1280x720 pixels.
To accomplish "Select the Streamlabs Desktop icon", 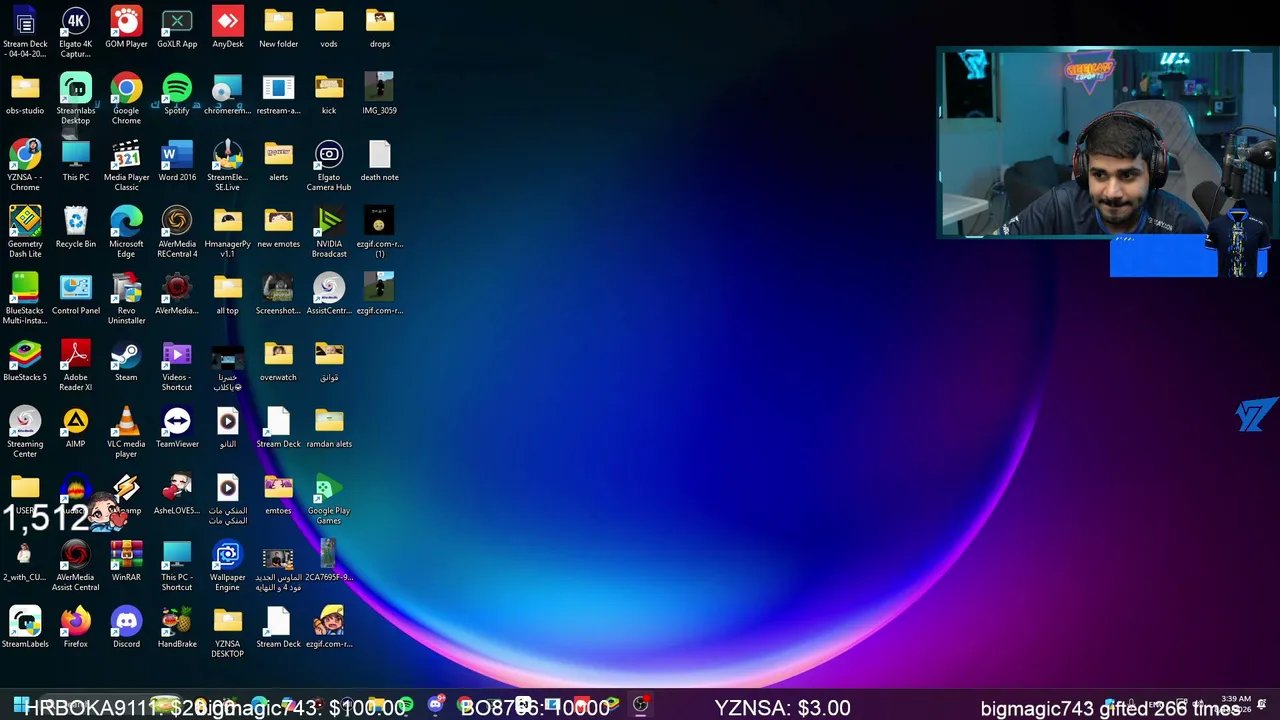I will pyautogui.click(x=75, y=99).
